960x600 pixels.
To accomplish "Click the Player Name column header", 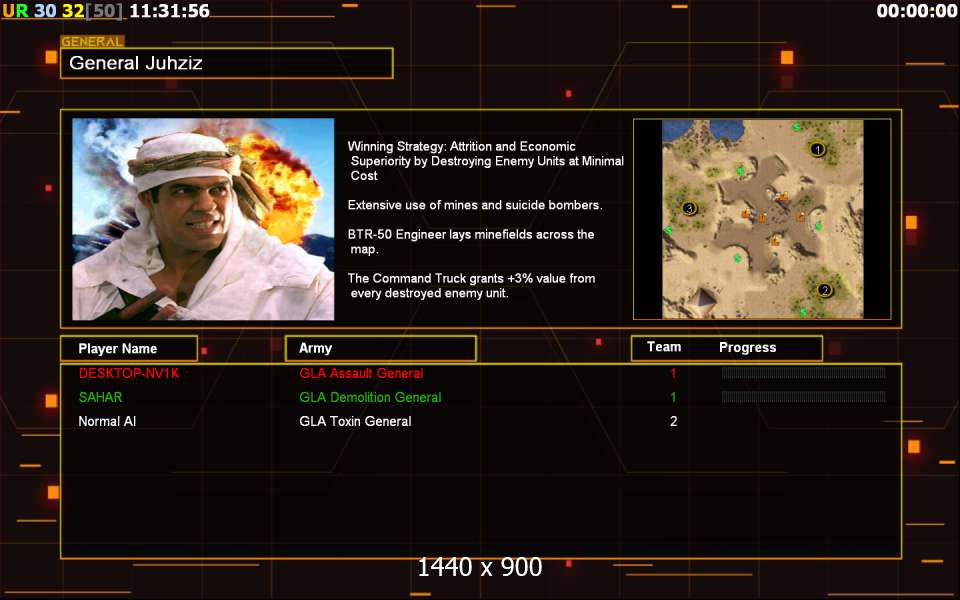I will (x=129, y=348).
